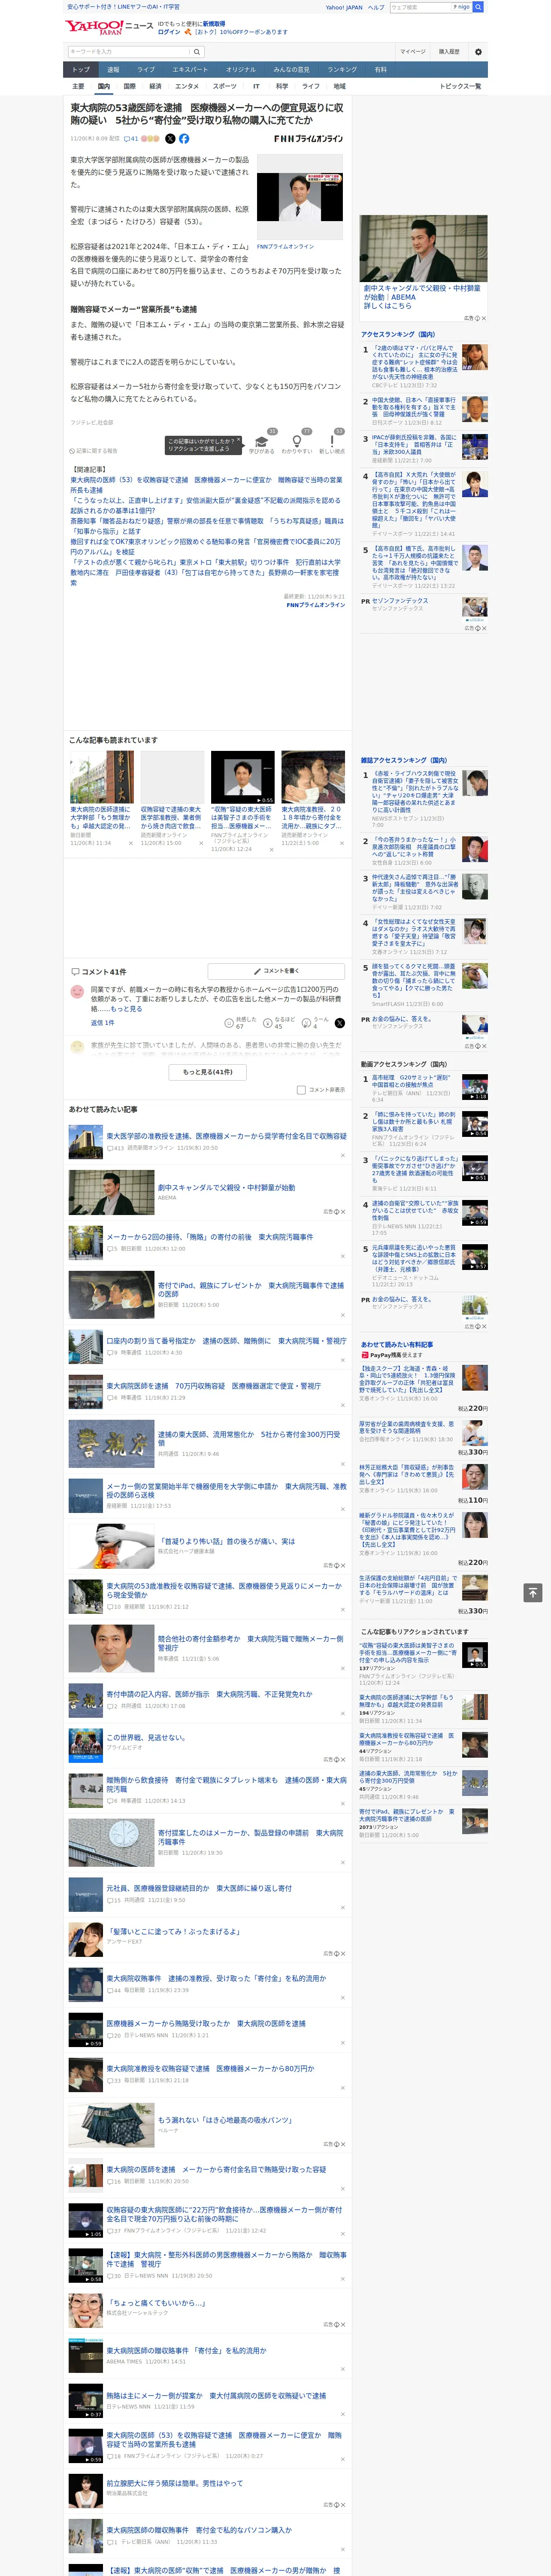
Task: Expand the first comment with もっと見る
Action: click(126, 1009)
